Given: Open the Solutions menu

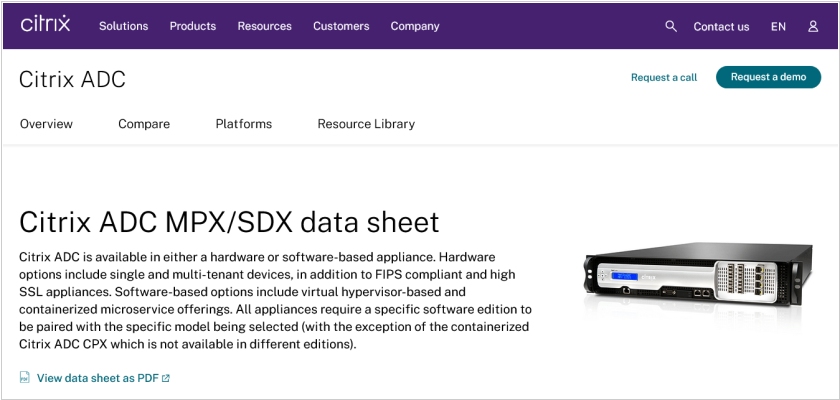Looking at the screenshot, I should (123, 26).
